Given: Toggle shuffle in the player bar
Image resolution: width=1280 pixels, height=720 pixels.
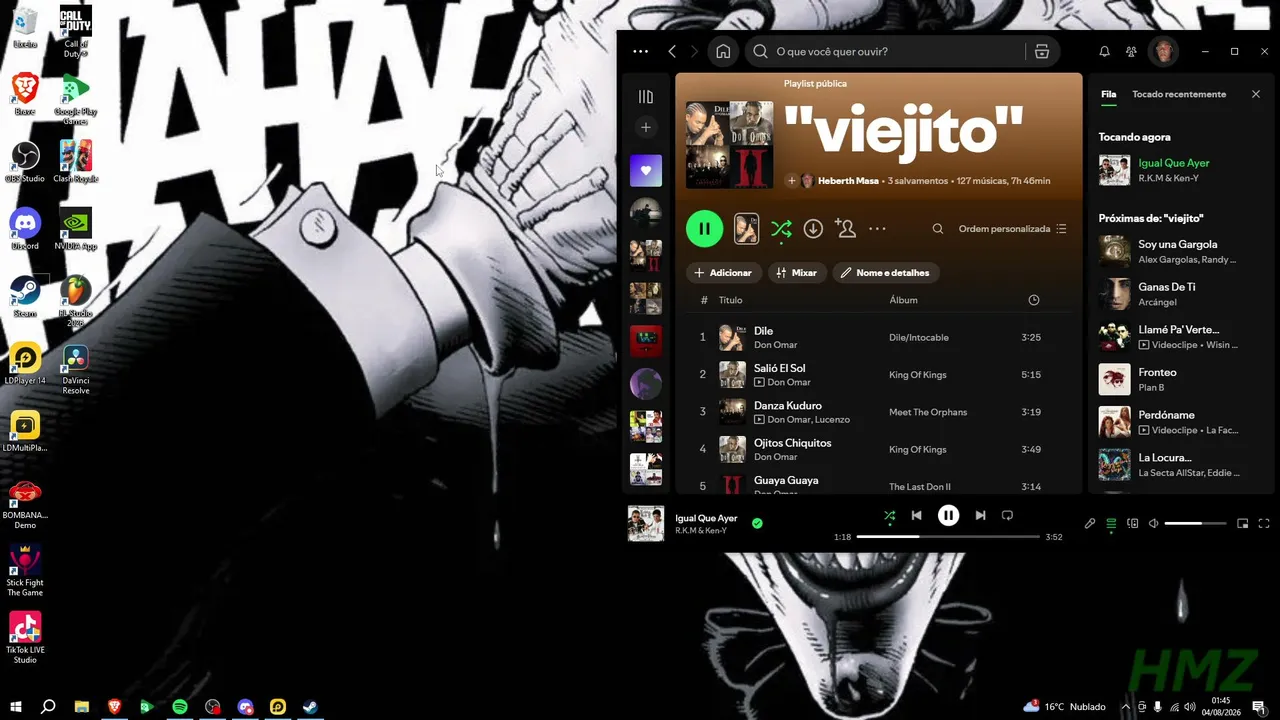Looking at the screenshot, I should click(890, 516).
